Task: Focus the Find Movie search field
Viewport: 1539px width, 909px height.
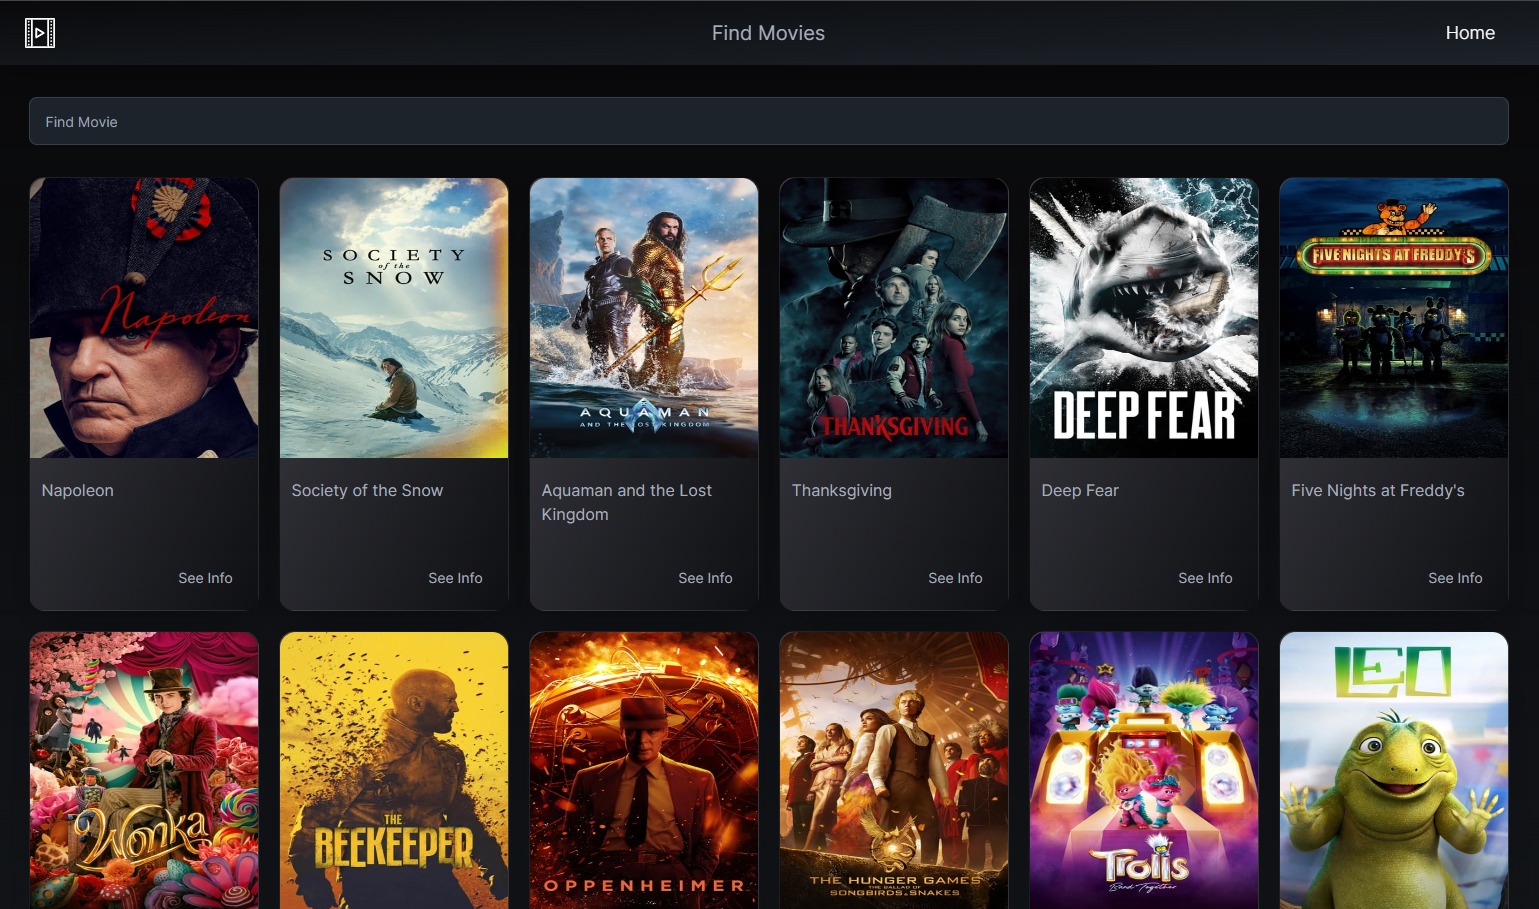Action: pyautogui.click(x=768, y=121)
